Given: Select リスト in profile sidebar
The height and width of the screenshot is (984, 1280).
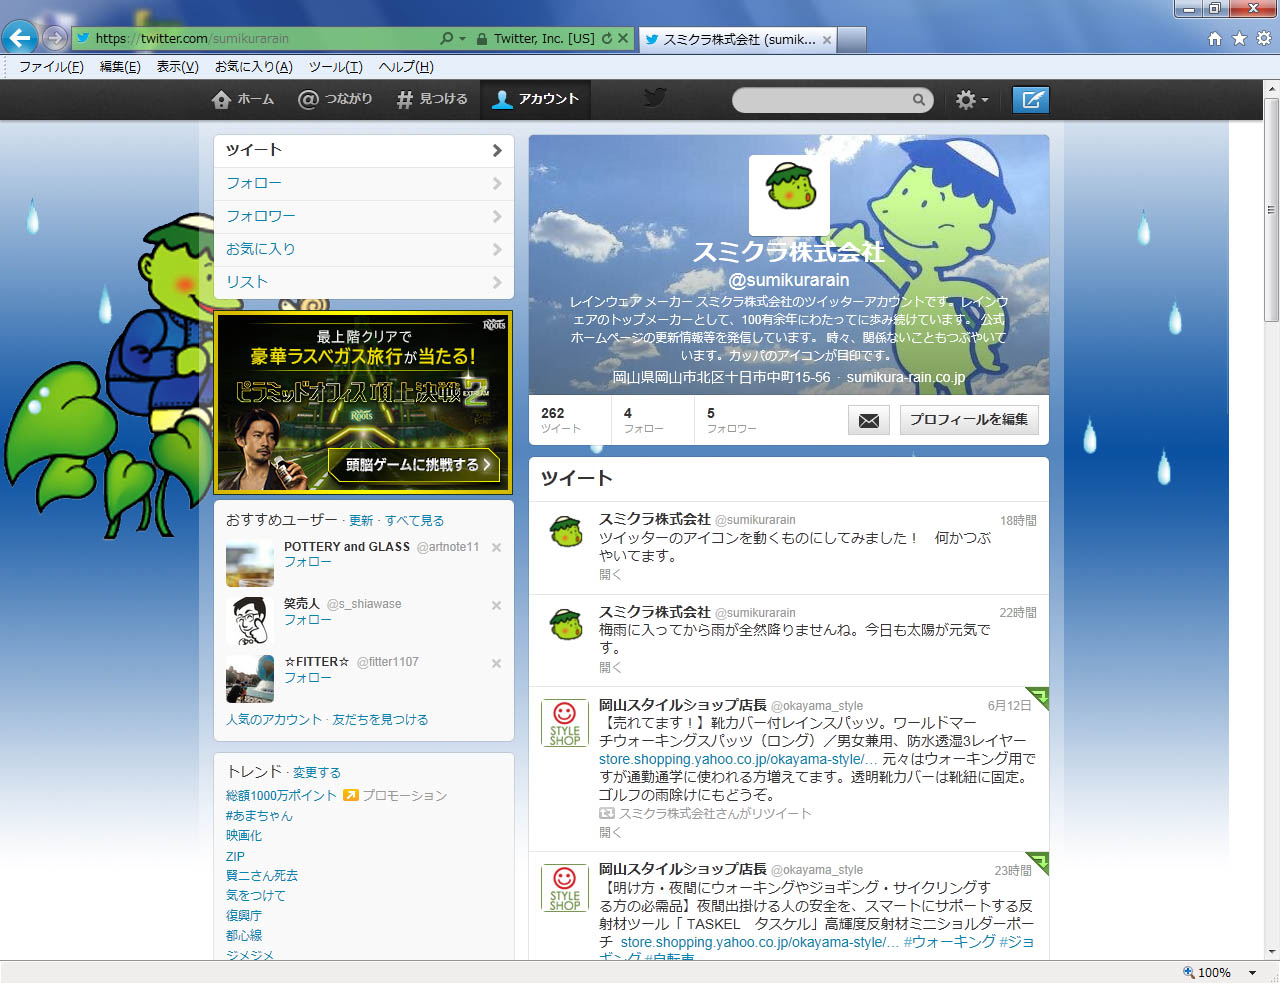Looking at the screenshot, I should (x=364, y=283).
